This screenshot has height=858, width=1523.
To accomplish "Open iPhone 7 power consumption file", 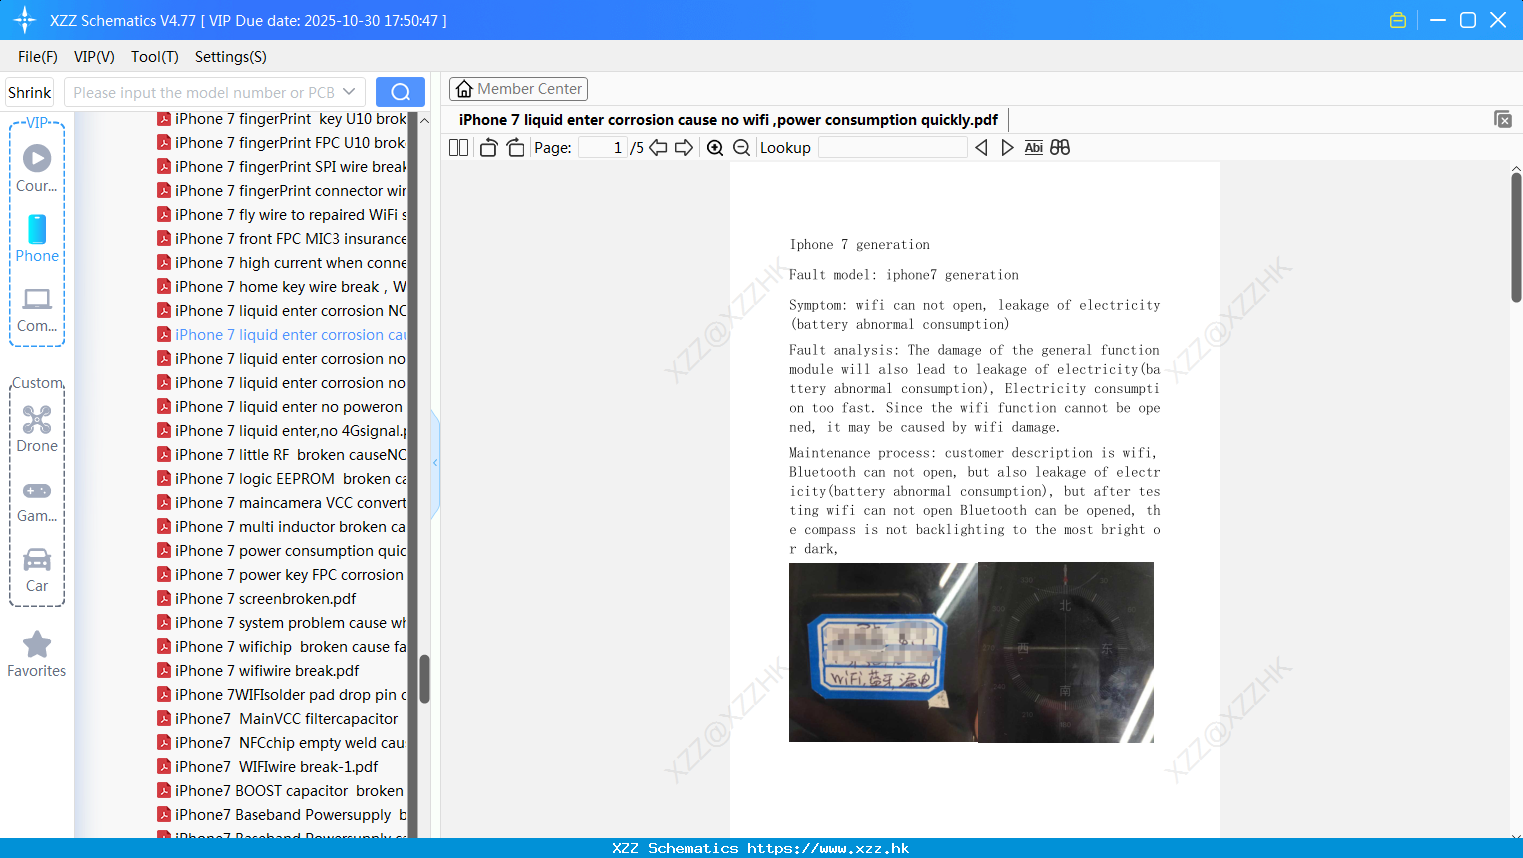I will click(x=282, y=551).
